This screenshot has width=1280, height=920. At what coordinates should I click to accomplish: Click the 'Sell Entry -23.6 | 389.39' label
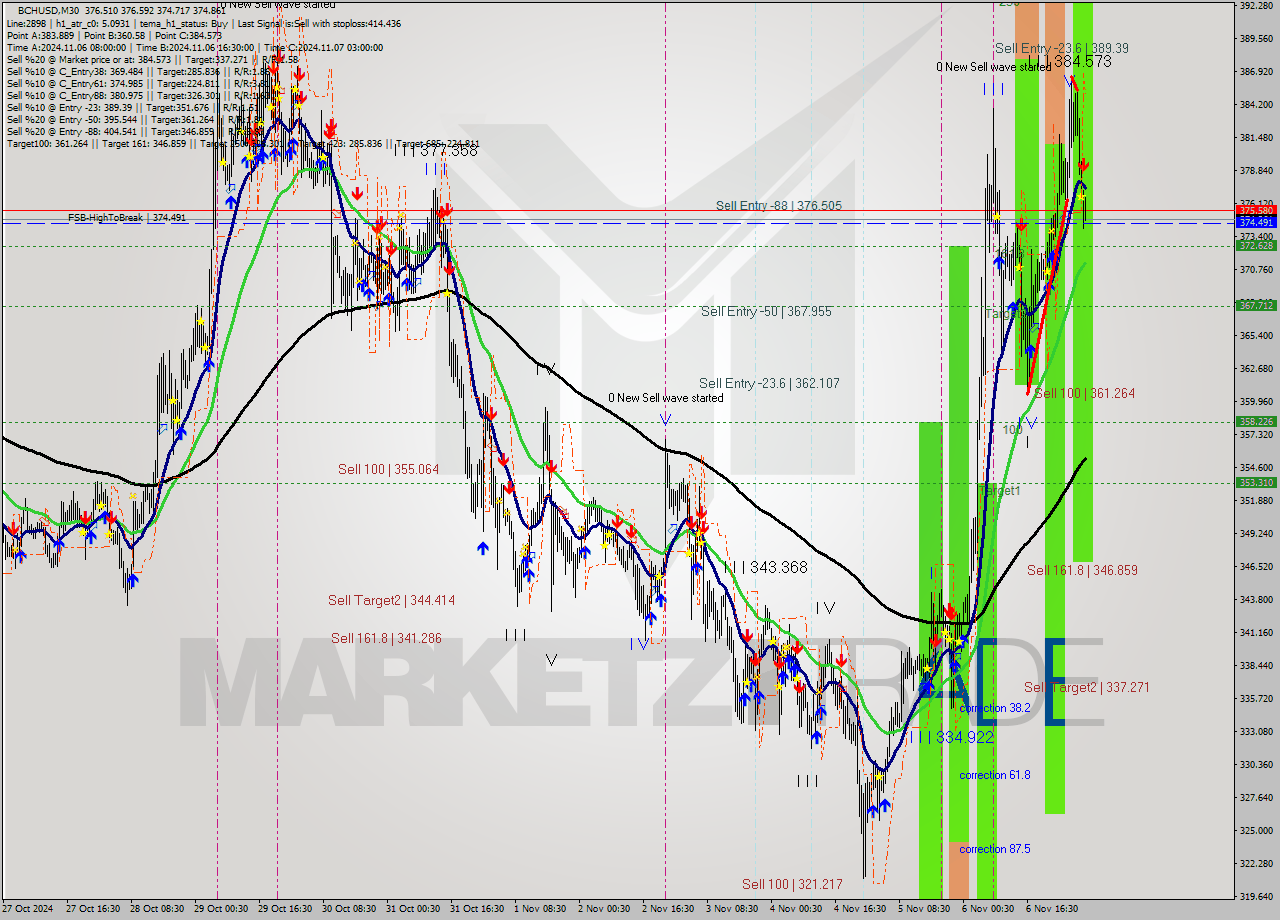point(1062,48)
